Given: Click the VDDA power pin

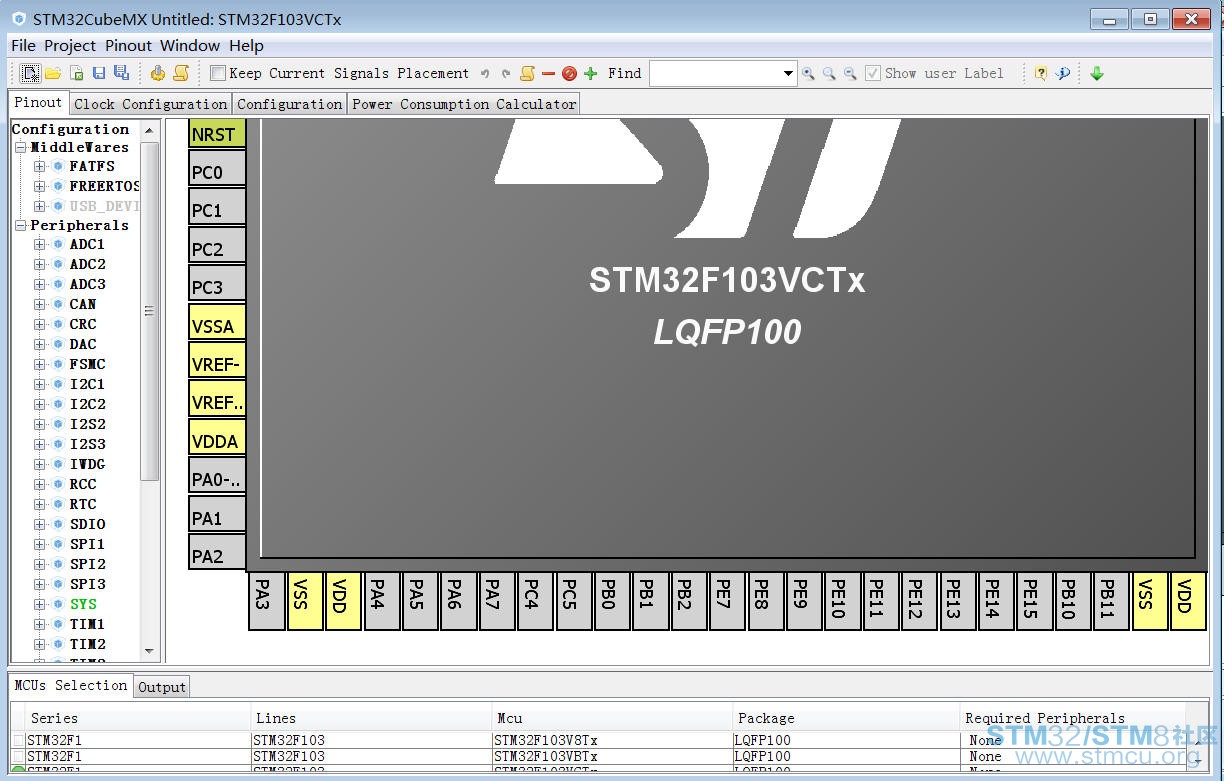Looking at the screenshot, I should (217, 438).
